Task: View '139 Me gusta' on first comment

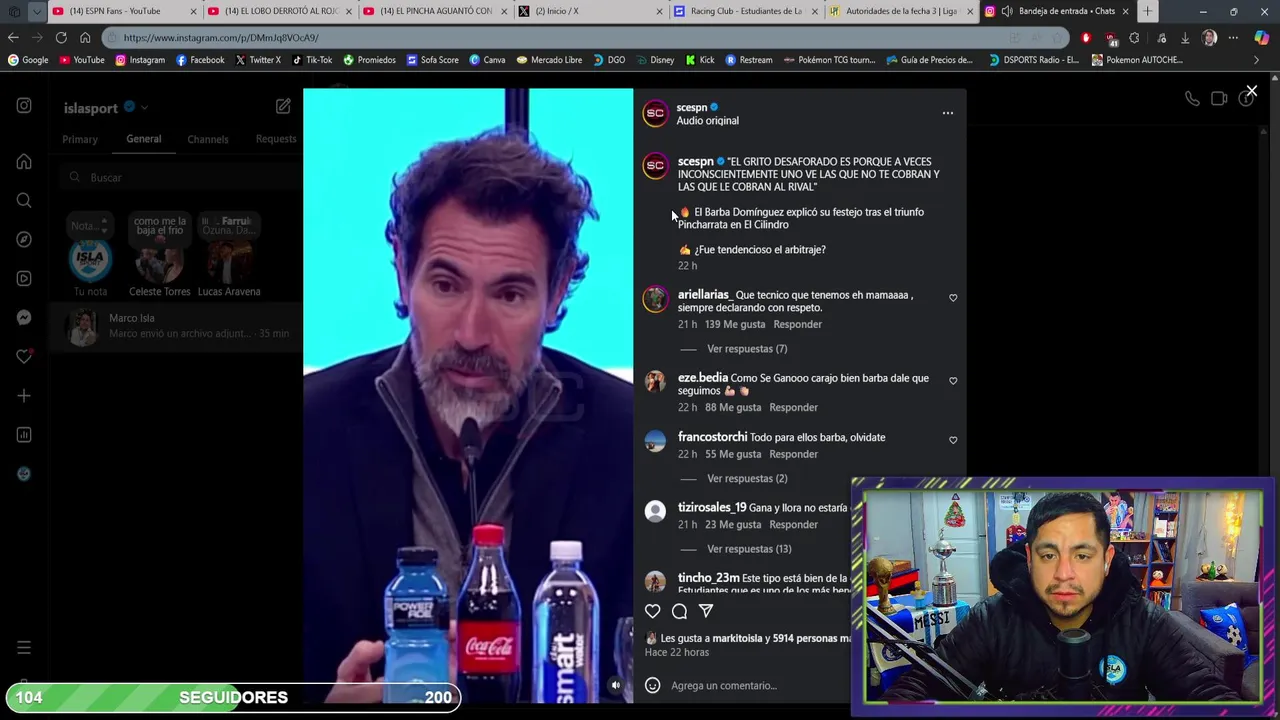Action: coord(735,324)
